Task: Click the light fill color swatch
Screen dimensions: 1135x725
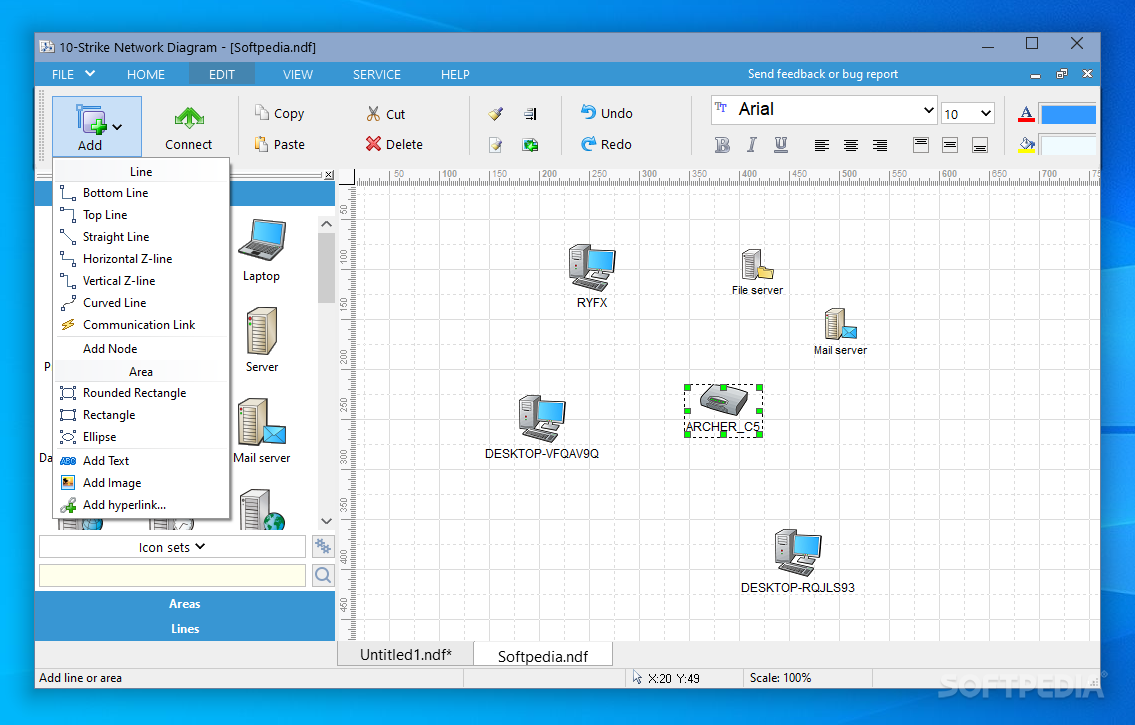Action: coord(1068,145)
